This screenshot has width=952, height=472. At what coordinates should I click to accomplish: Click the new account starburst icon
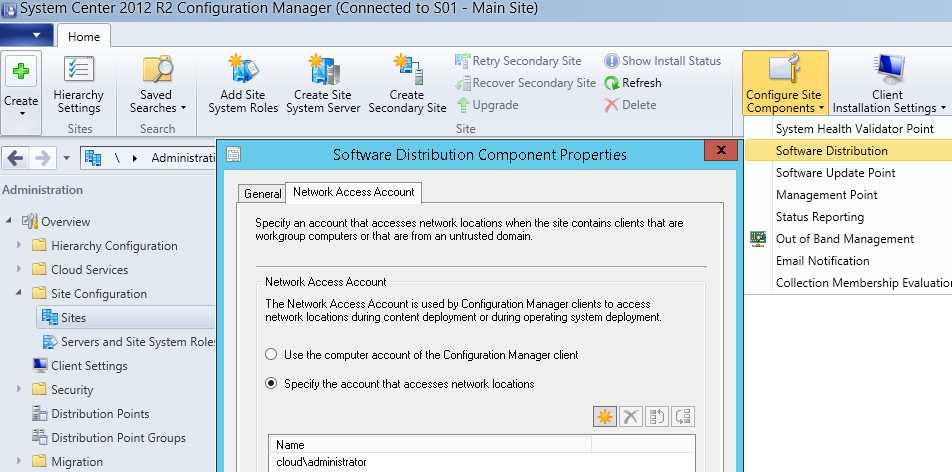point(605,416)
